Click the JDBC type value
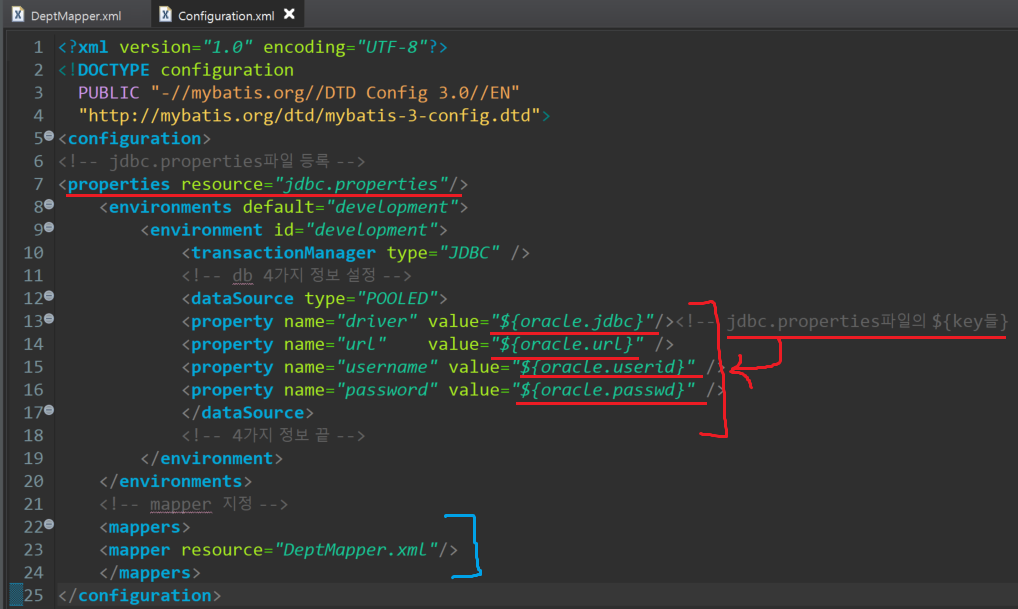The width and height of the screenshot is (1018, 609). tap(469, 253)
